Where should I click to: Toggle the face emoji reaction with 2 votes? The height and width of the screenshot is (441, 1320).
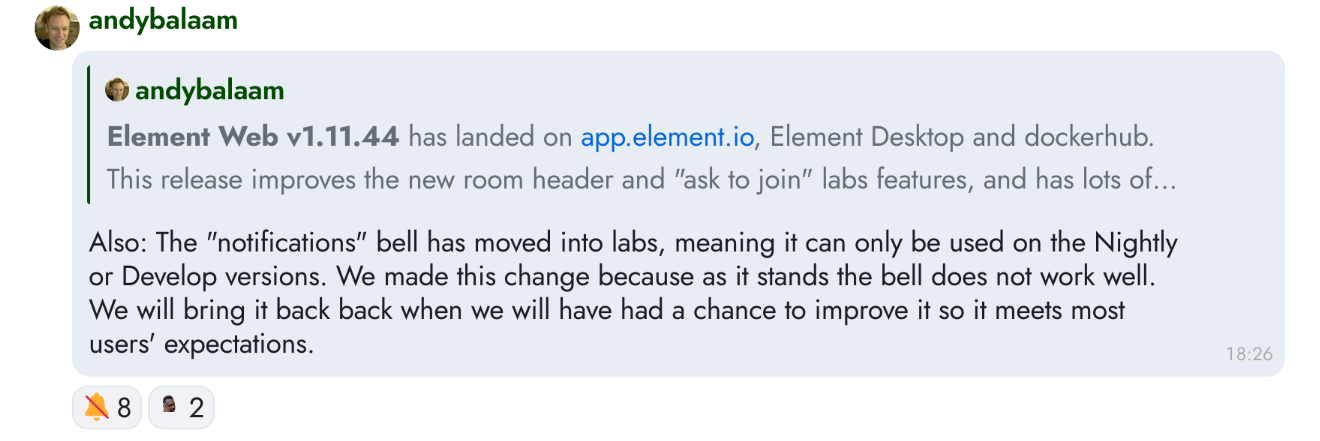pos(181,407)
